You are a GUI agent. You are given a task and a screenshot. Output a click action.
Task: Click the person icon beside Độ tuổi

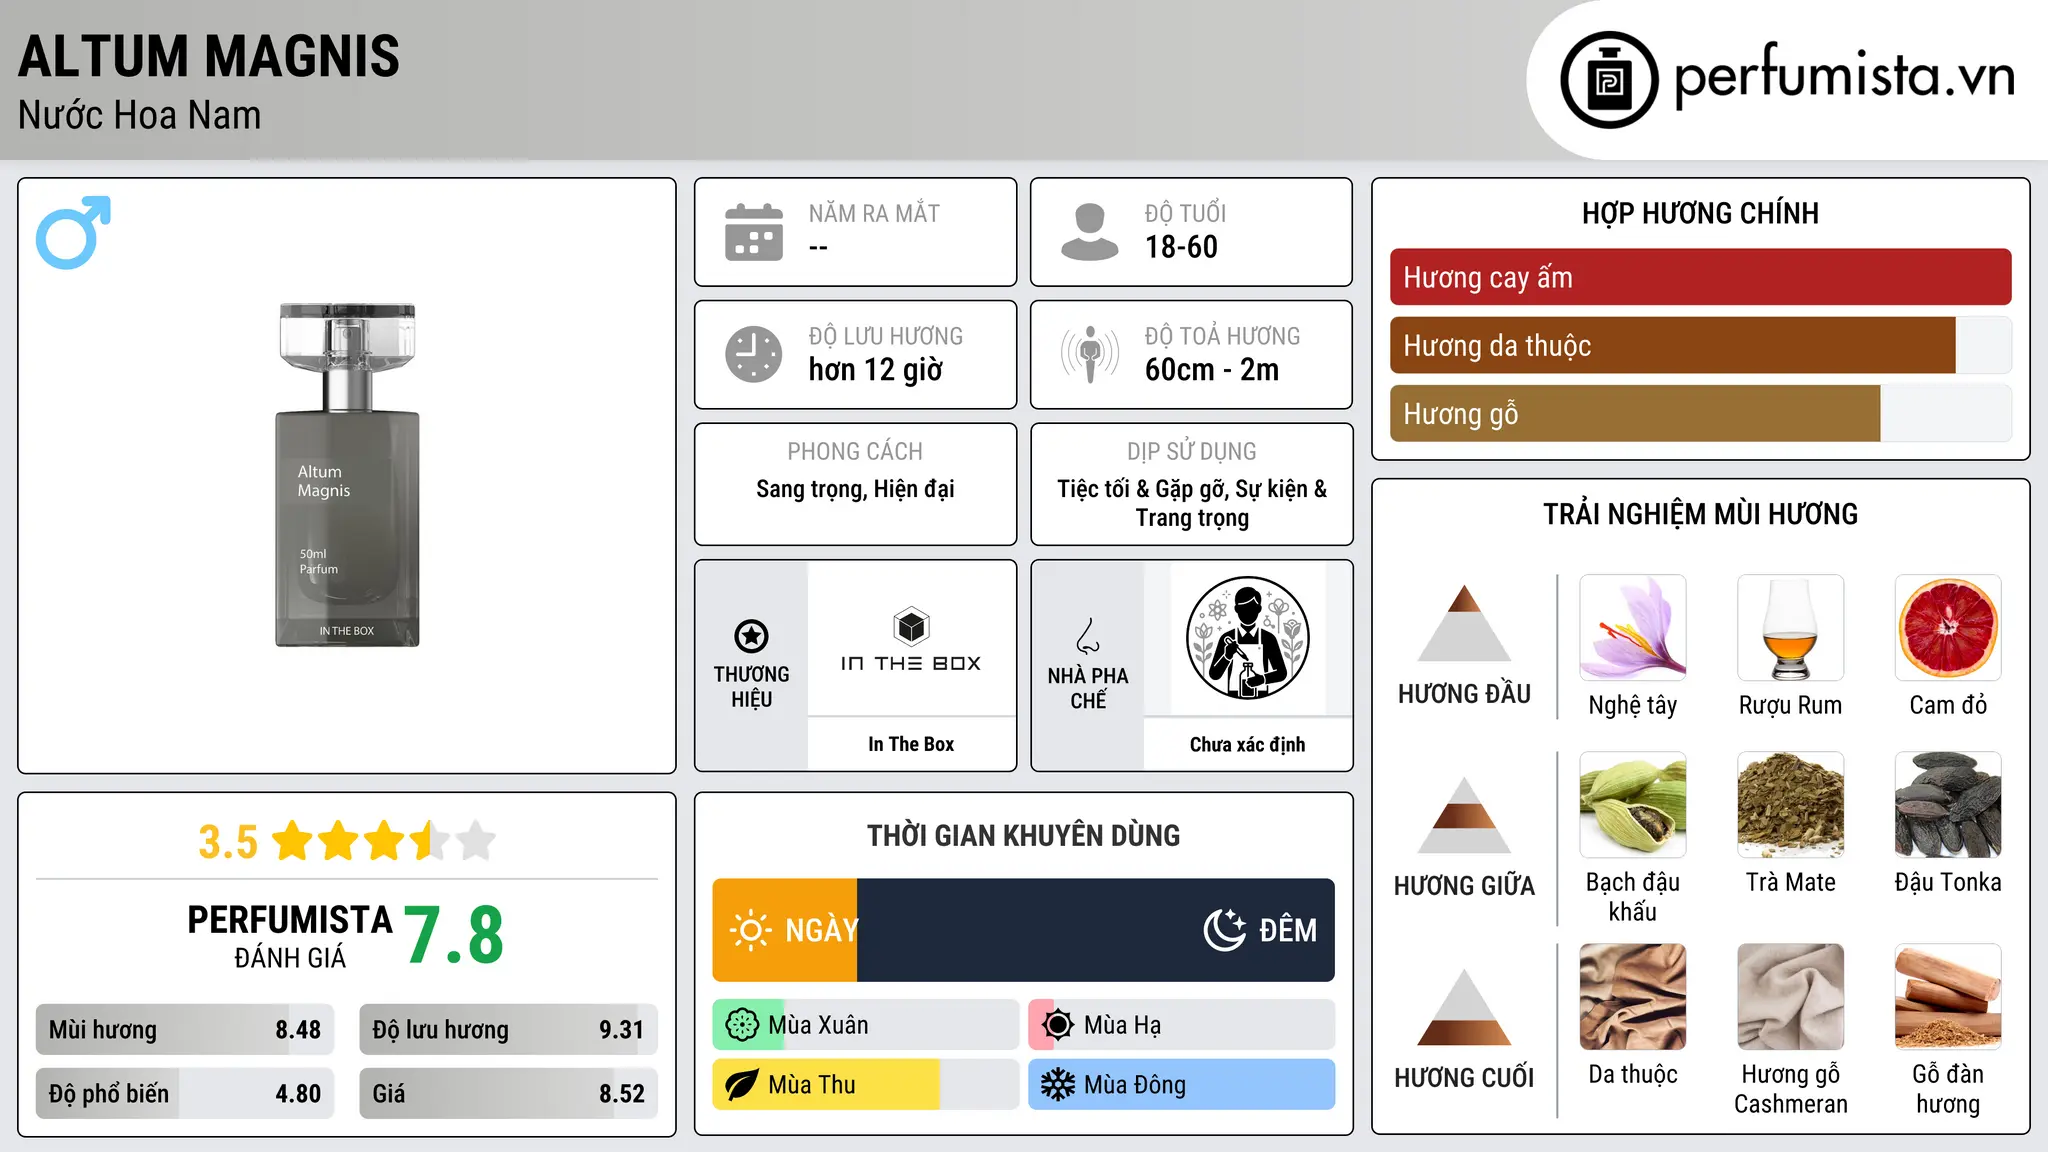1090,232
